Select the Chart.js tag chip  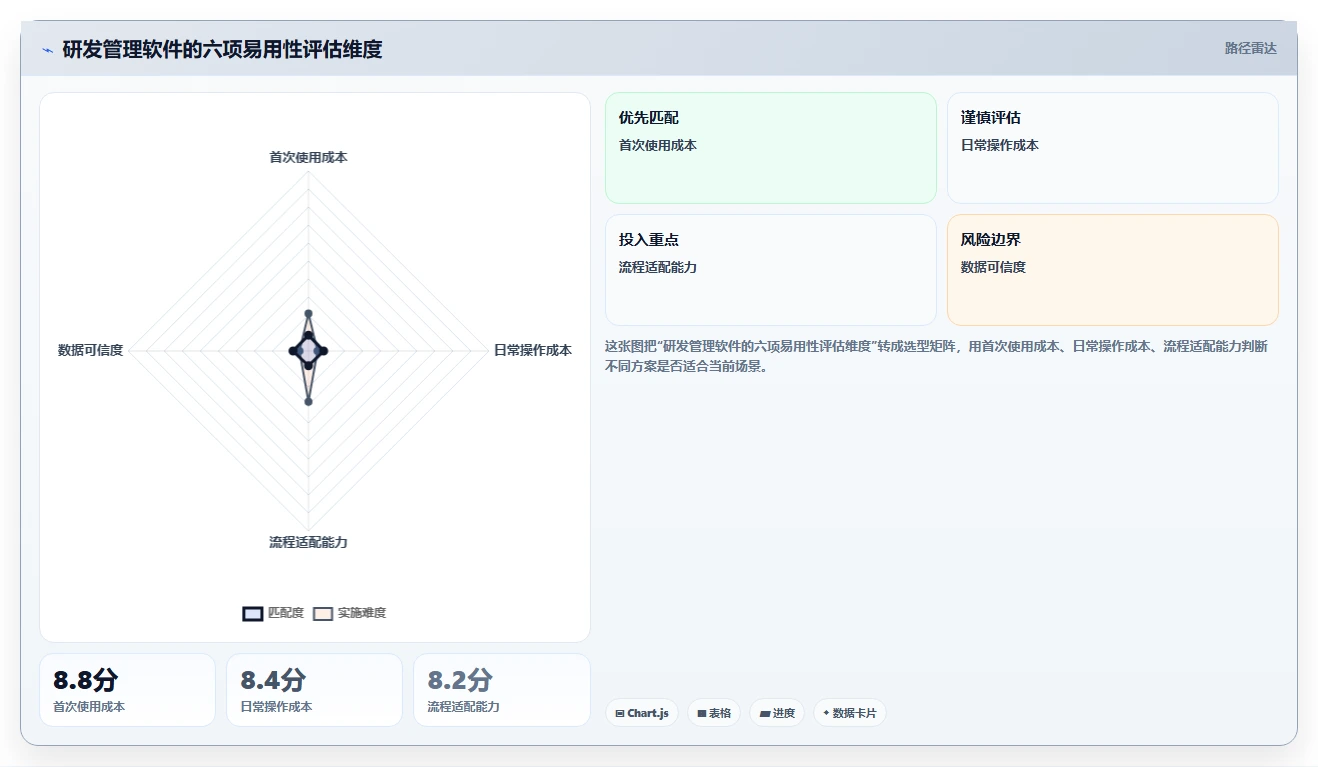click(642, 713)
